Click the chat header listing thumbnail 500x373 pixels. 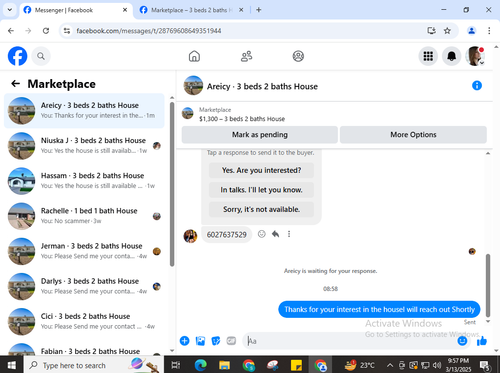tap(193, 86)
